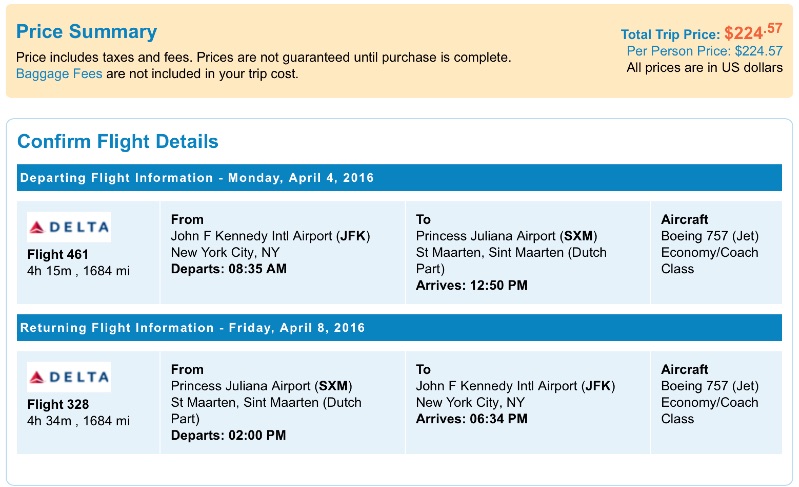Image resolution: width=799 pixels, height=487 pixels.
Task: Click the 4h 15m flight duration
Action: pyautogui.click(x=47, y=270)
